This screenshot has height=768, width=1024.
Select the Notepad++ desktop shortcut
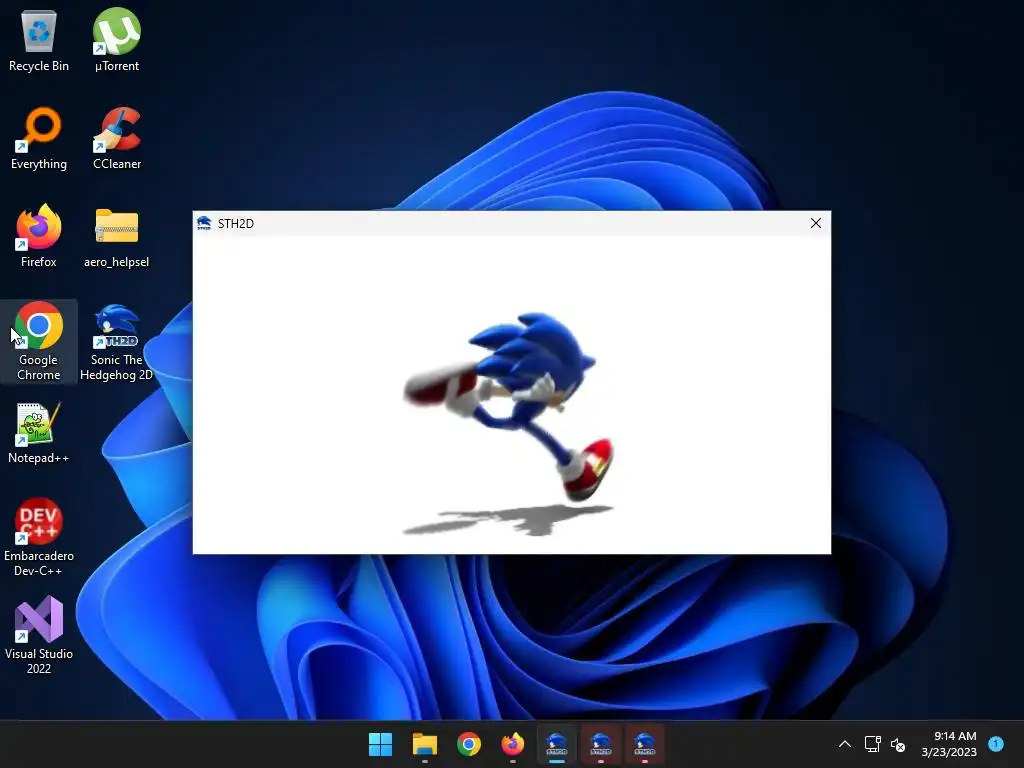[x=39, y=432]
